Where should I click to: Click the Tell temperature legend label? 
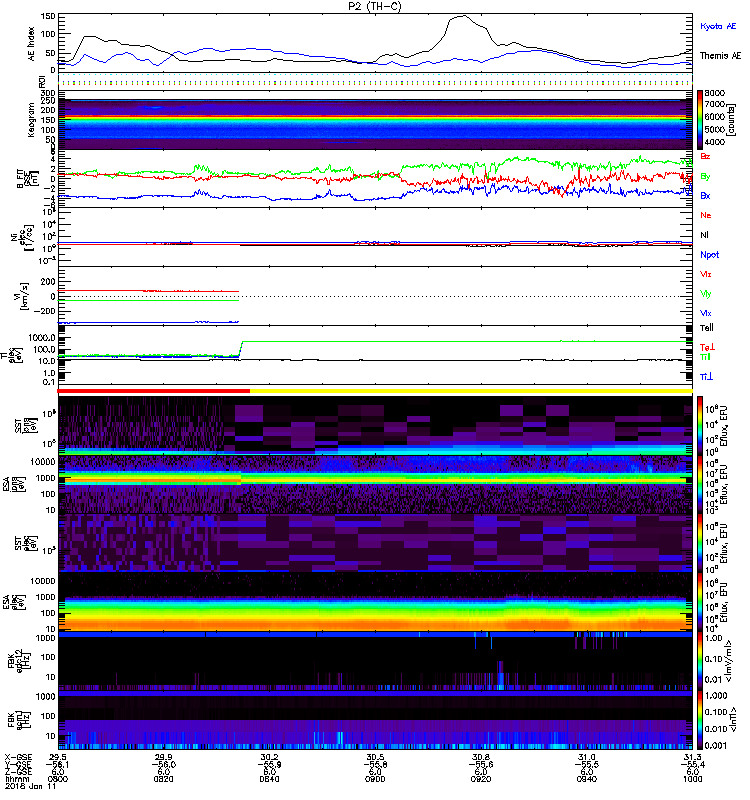click(706, 327)
